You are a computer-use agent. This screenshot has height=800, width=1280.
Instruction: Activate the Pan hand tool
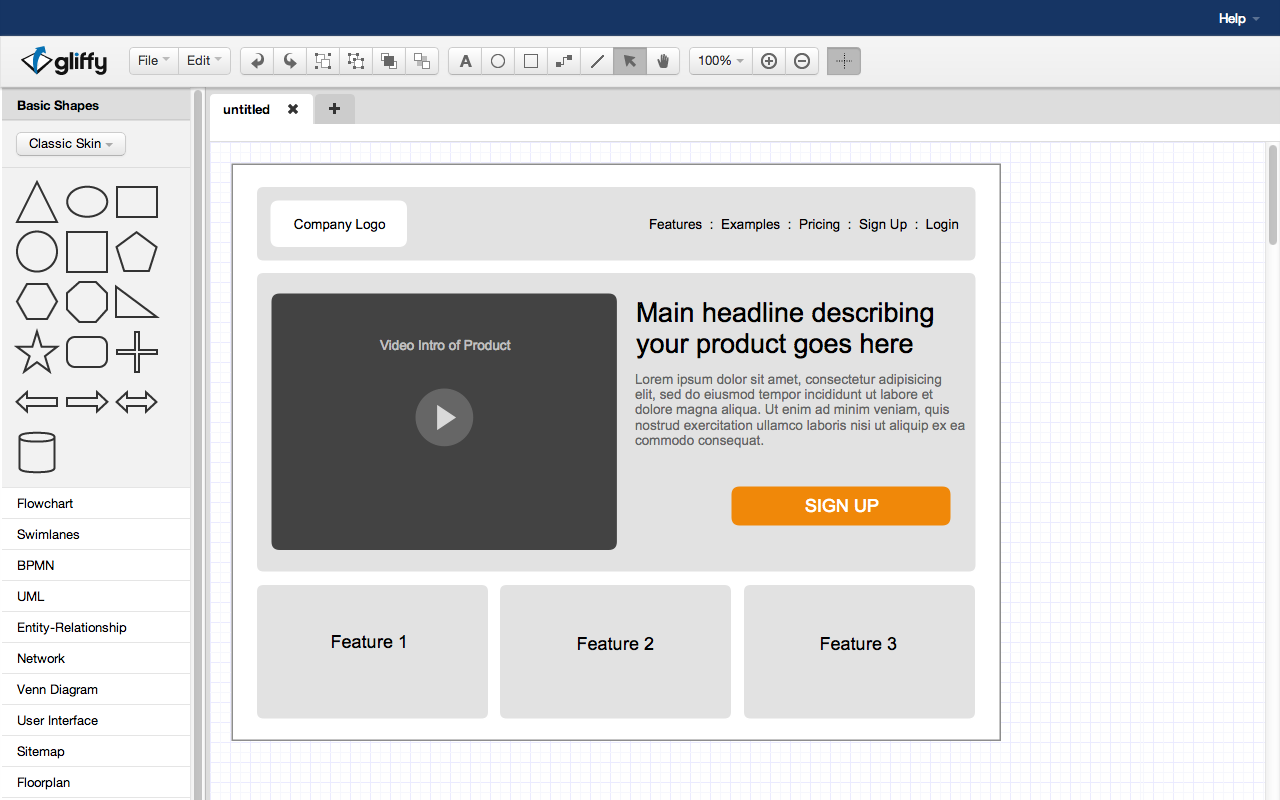(x=663, y=61)
